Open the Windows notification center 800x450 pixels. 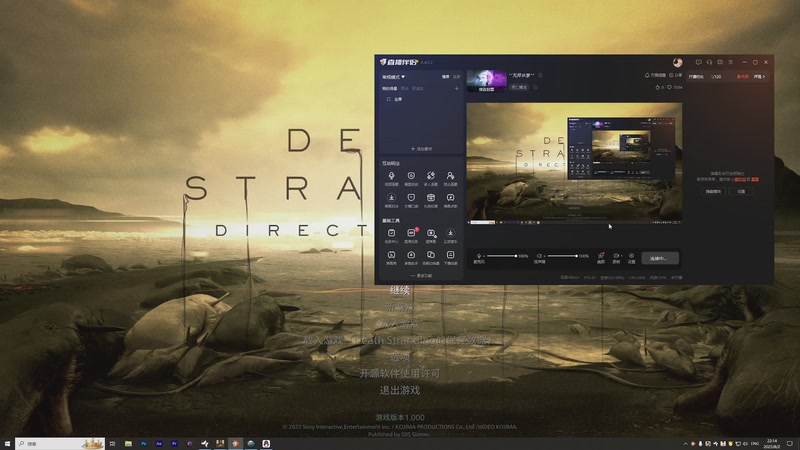click(x=790, y=444)
